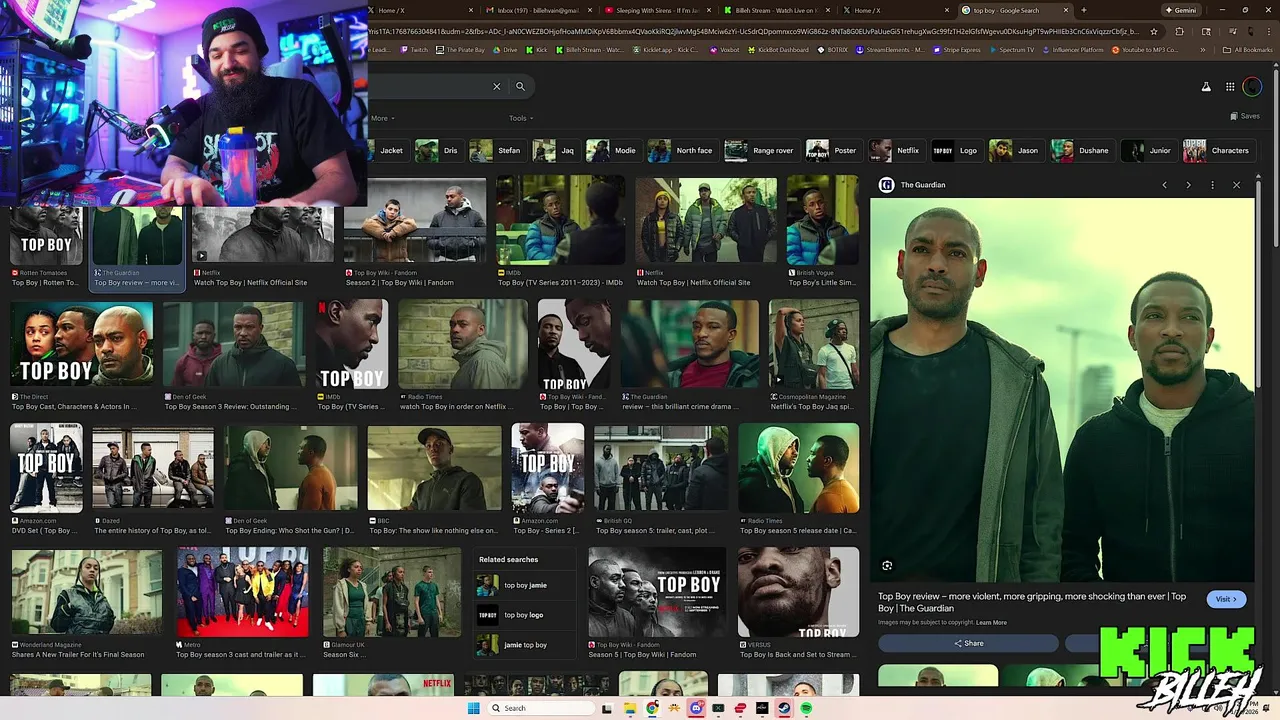This screenshot has width=1280, height=720.
Task: Click the Visit button
Action: (x=1226, y=599)
